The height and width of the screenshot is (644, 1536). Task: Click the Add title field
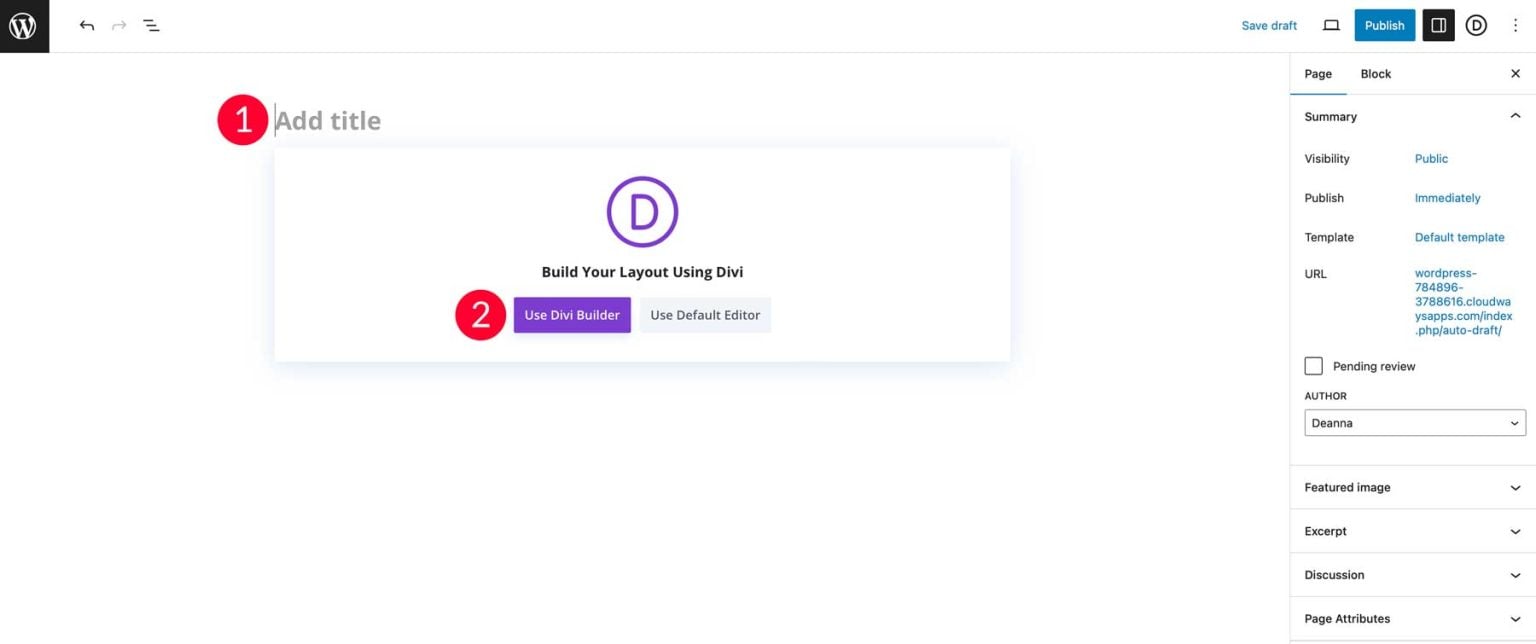click(x=642, y=121)
